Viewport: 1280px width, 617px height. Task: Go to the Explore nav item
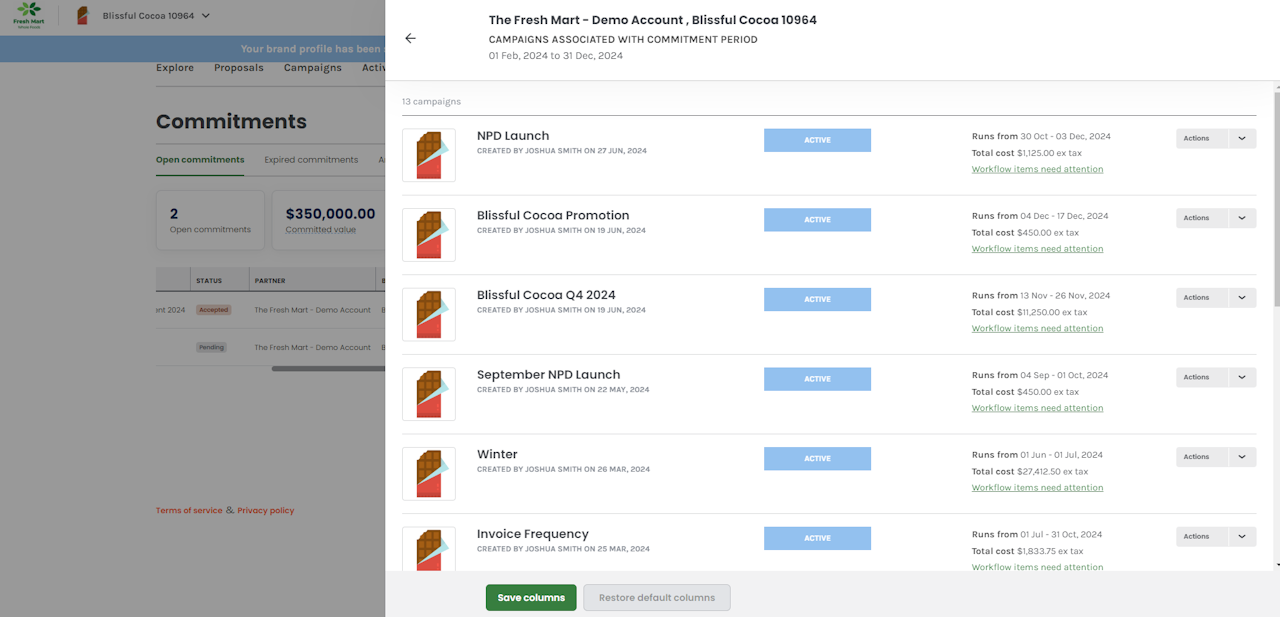tap(175, 68)
